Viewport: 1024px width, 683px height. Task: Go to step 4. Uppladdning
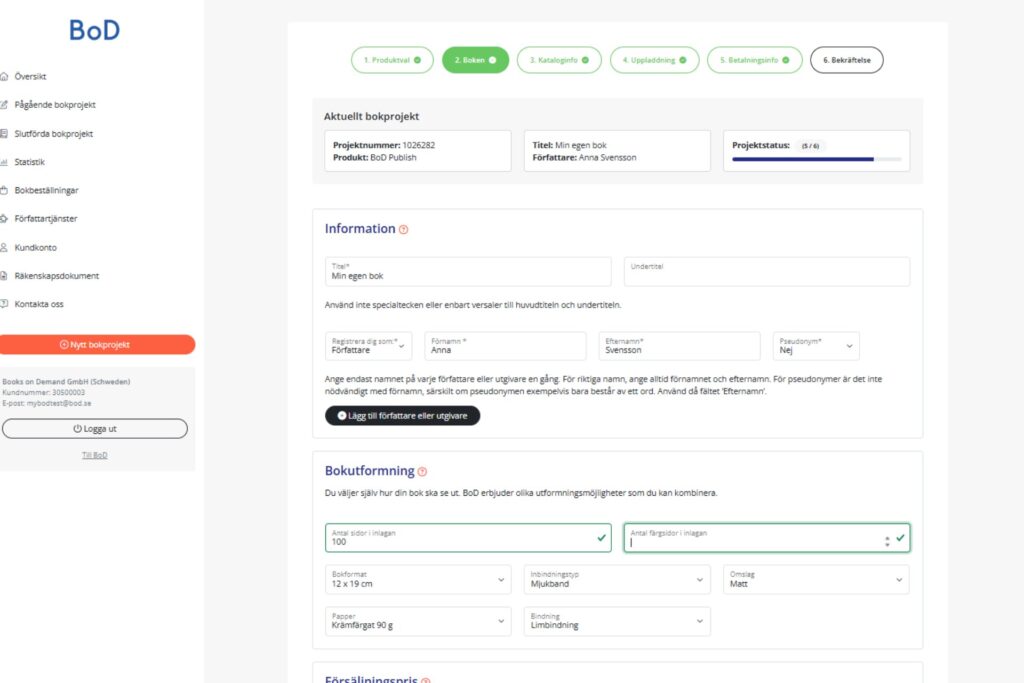click(654, 60)
